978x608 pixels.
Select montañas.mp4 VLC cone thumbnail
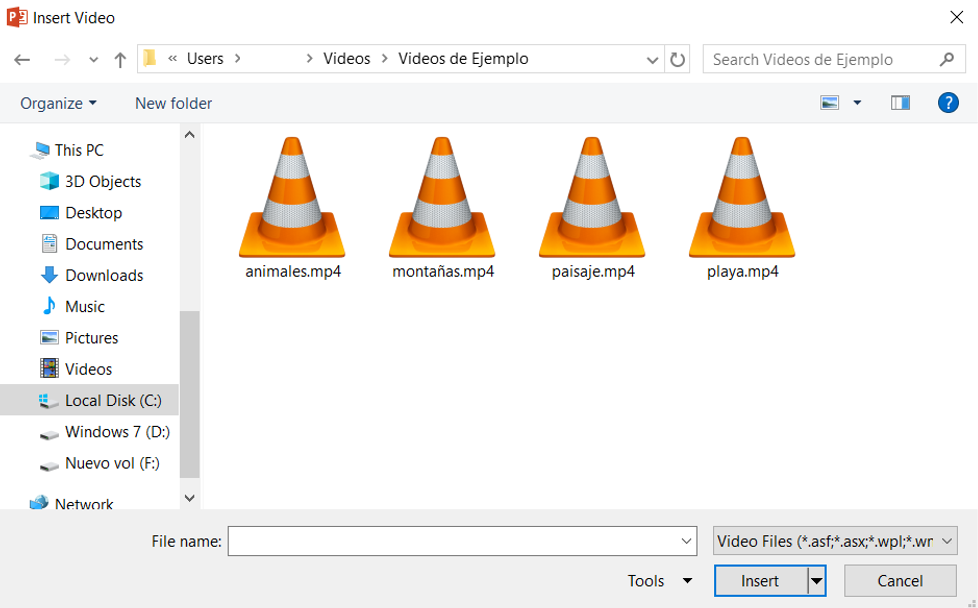click(x=442, y=197)
